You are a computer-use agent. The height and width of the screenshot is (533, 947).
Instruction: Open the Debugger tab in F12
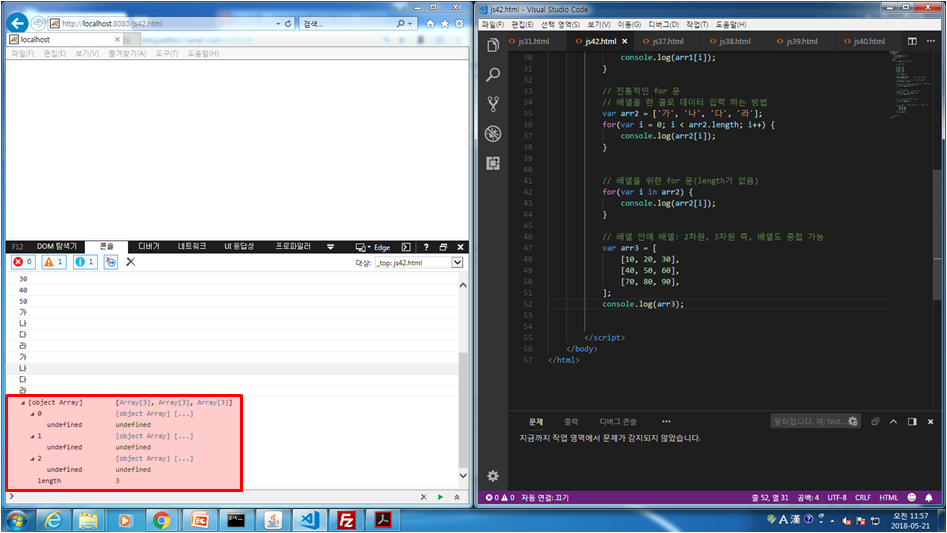coord(149,246)
